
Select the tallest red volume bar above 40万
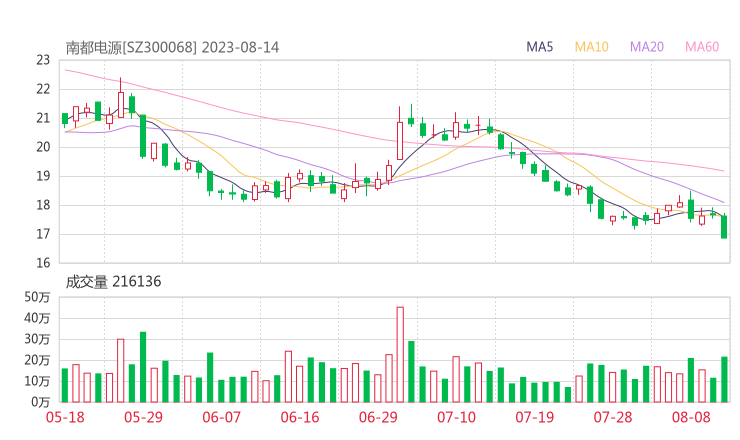(400, 355)
